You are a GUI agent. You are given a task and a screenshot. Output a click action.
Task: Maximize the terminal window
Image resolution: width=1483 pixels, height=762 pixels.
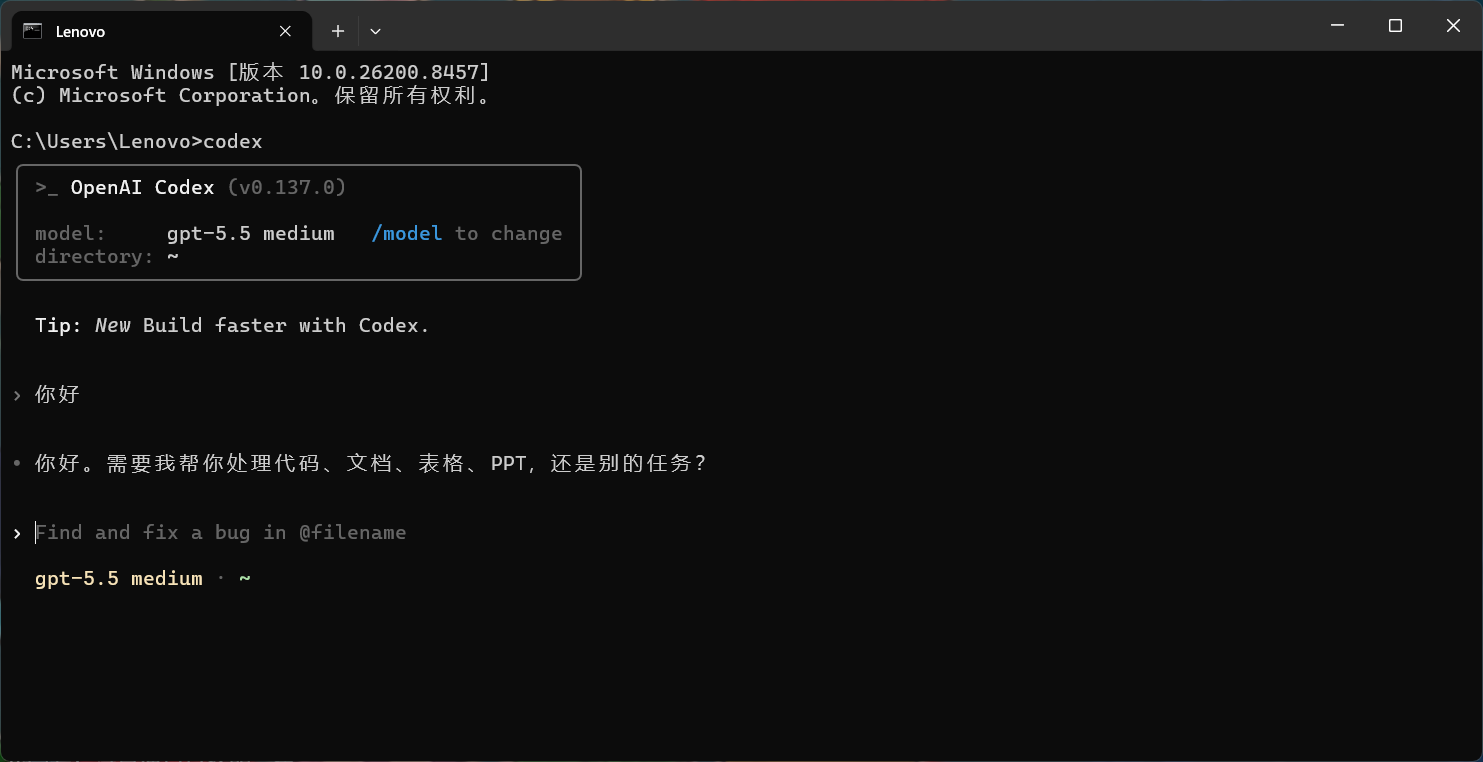(x=1395, y=26)
